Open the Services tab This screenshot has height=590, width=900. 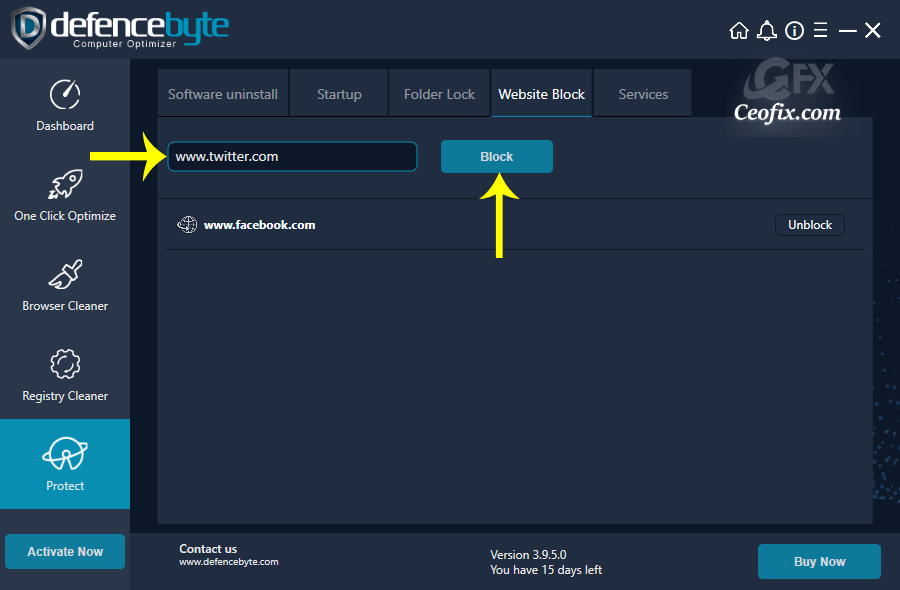coord(643,94)
